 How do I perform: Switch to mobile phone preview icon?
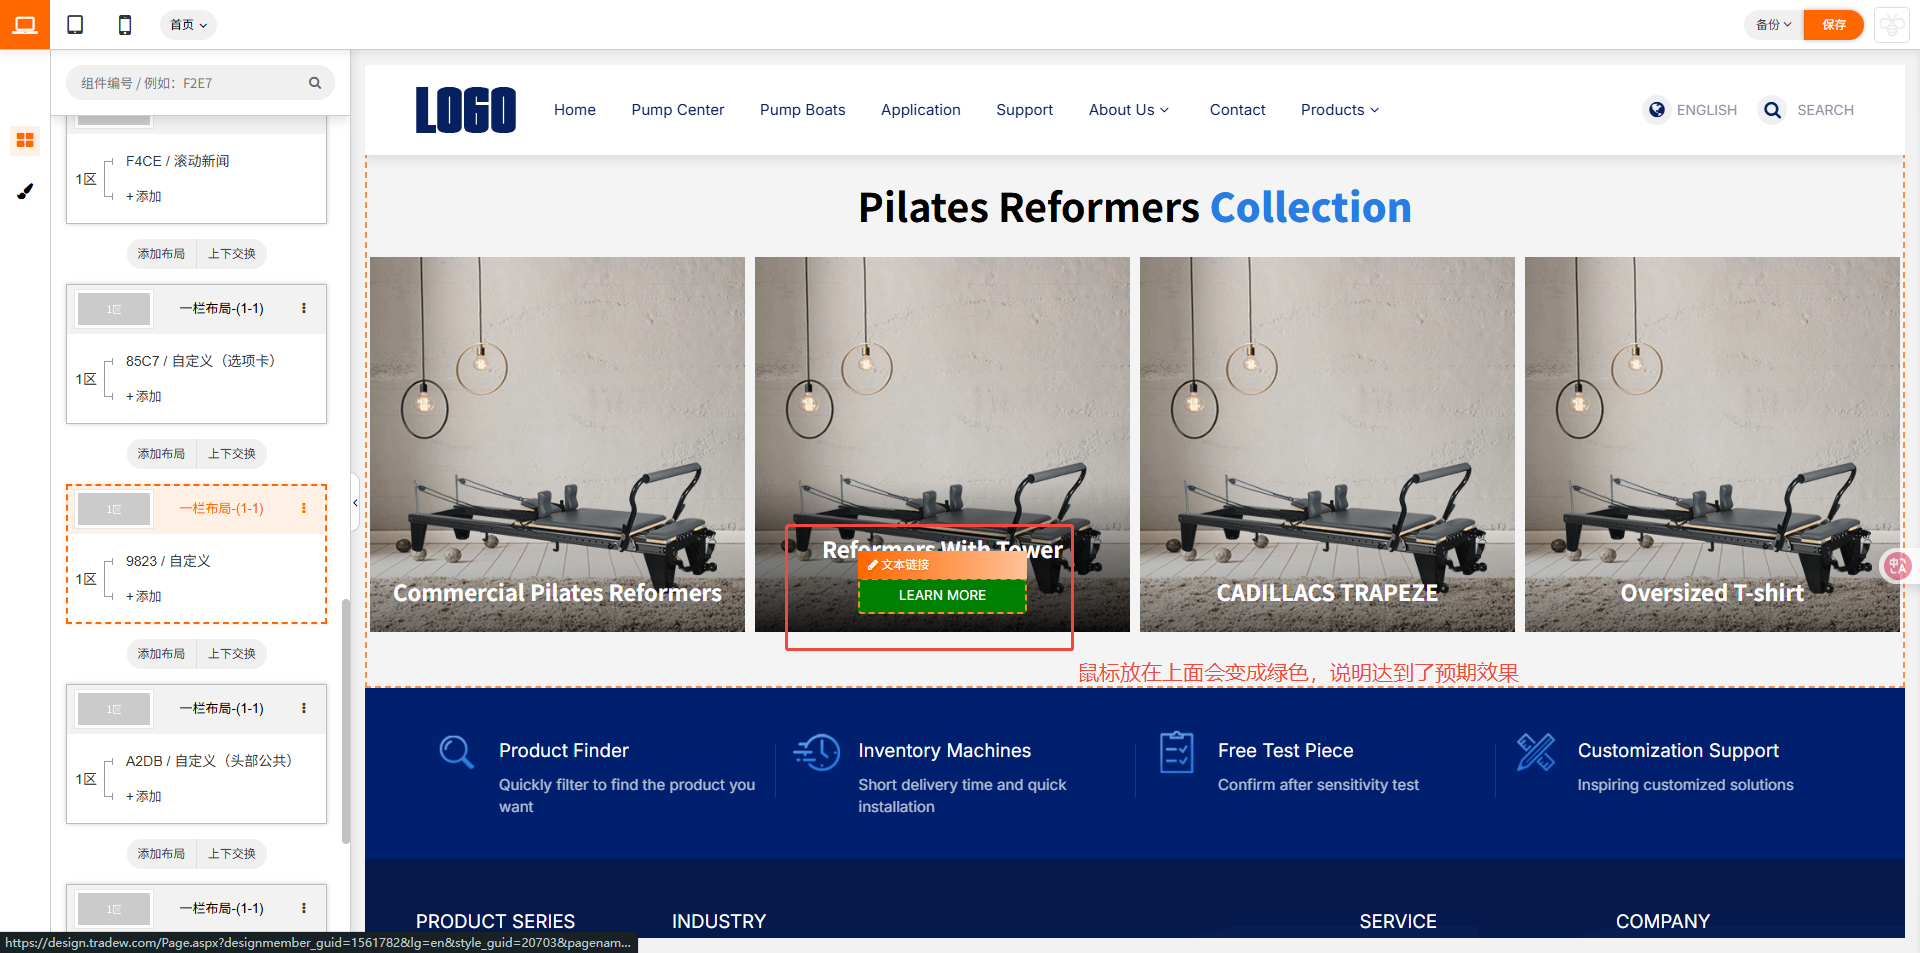tap(125, 24)
